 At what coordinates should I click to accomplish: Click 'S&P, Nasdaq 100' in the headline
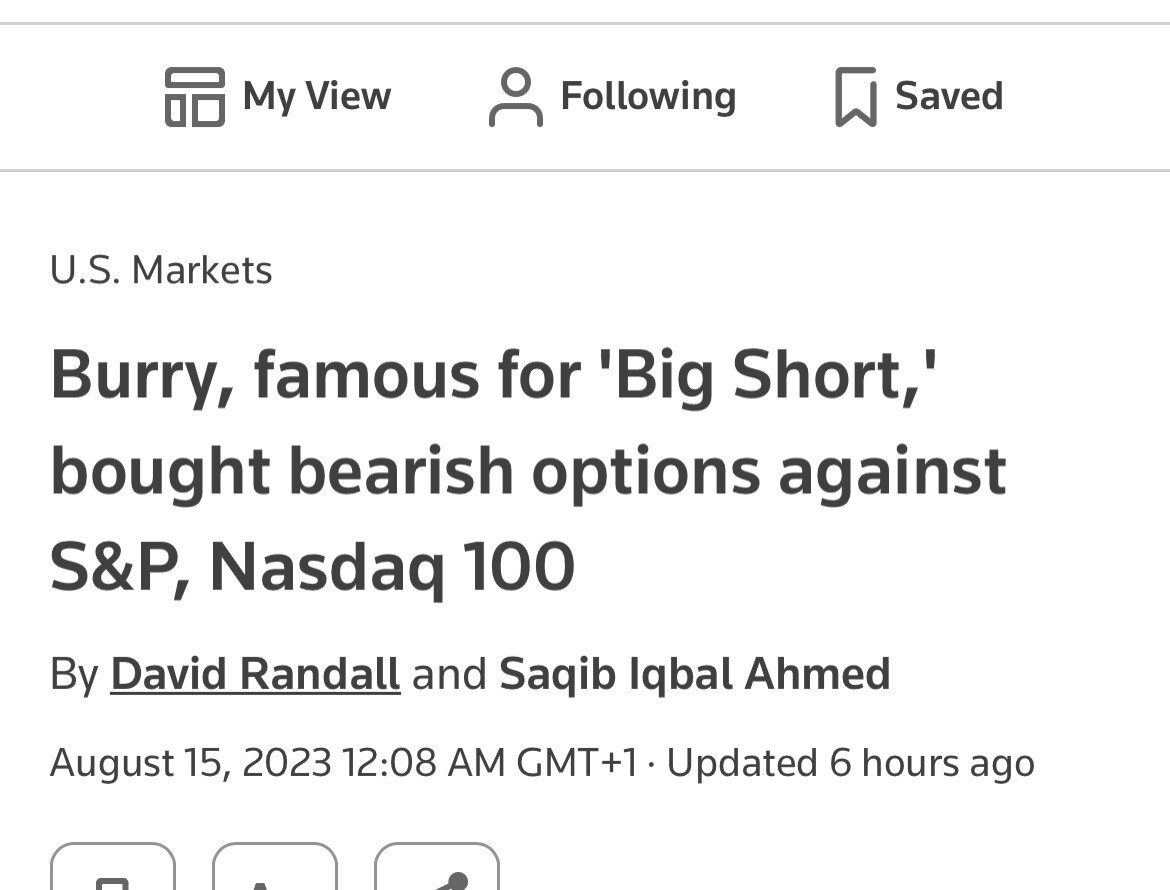(x=312, y=567)
